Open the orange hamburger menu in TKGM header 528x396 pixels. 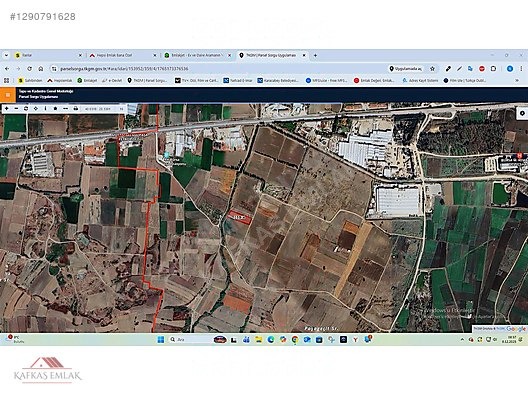[8, 95]
